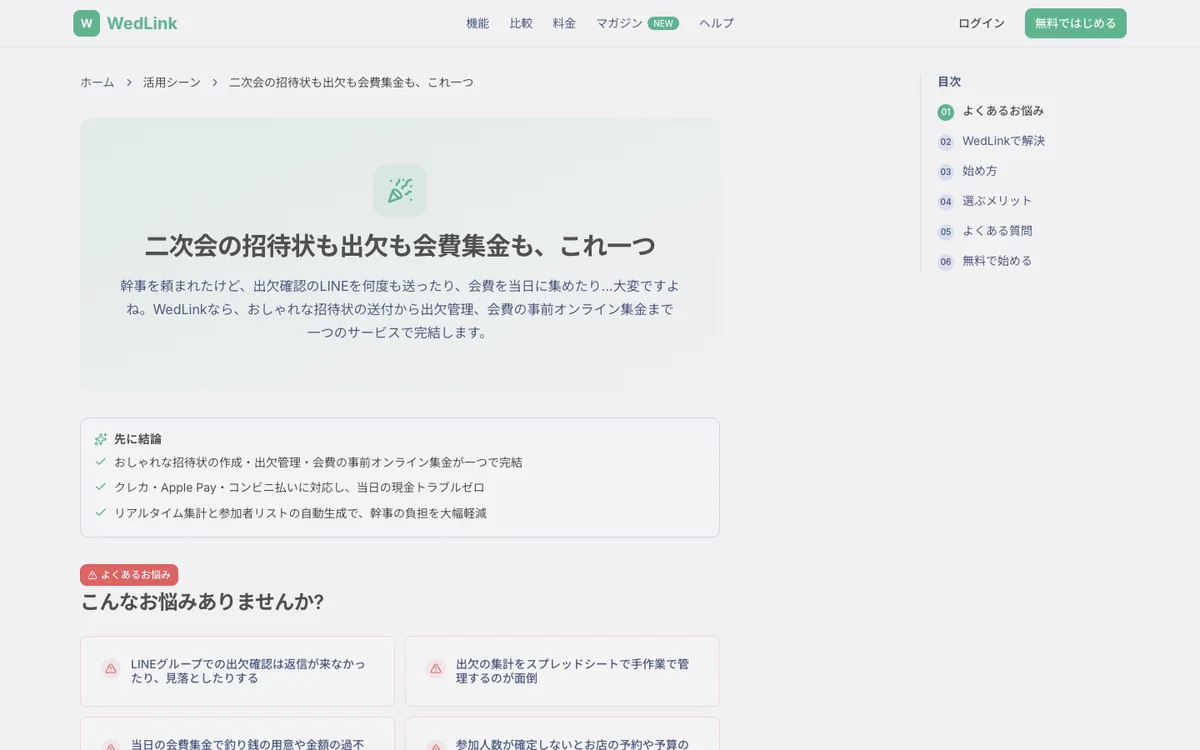Screen dimensions: 1200x750
Task: Click warning icon on 当日の会費集金 card
Action: pos(110,746)
